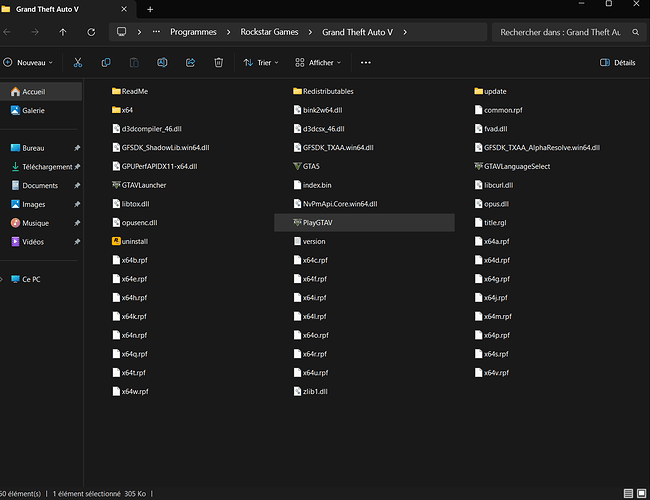
Task: Click Programmes in the address bar
Action: [x=193, y=32]
